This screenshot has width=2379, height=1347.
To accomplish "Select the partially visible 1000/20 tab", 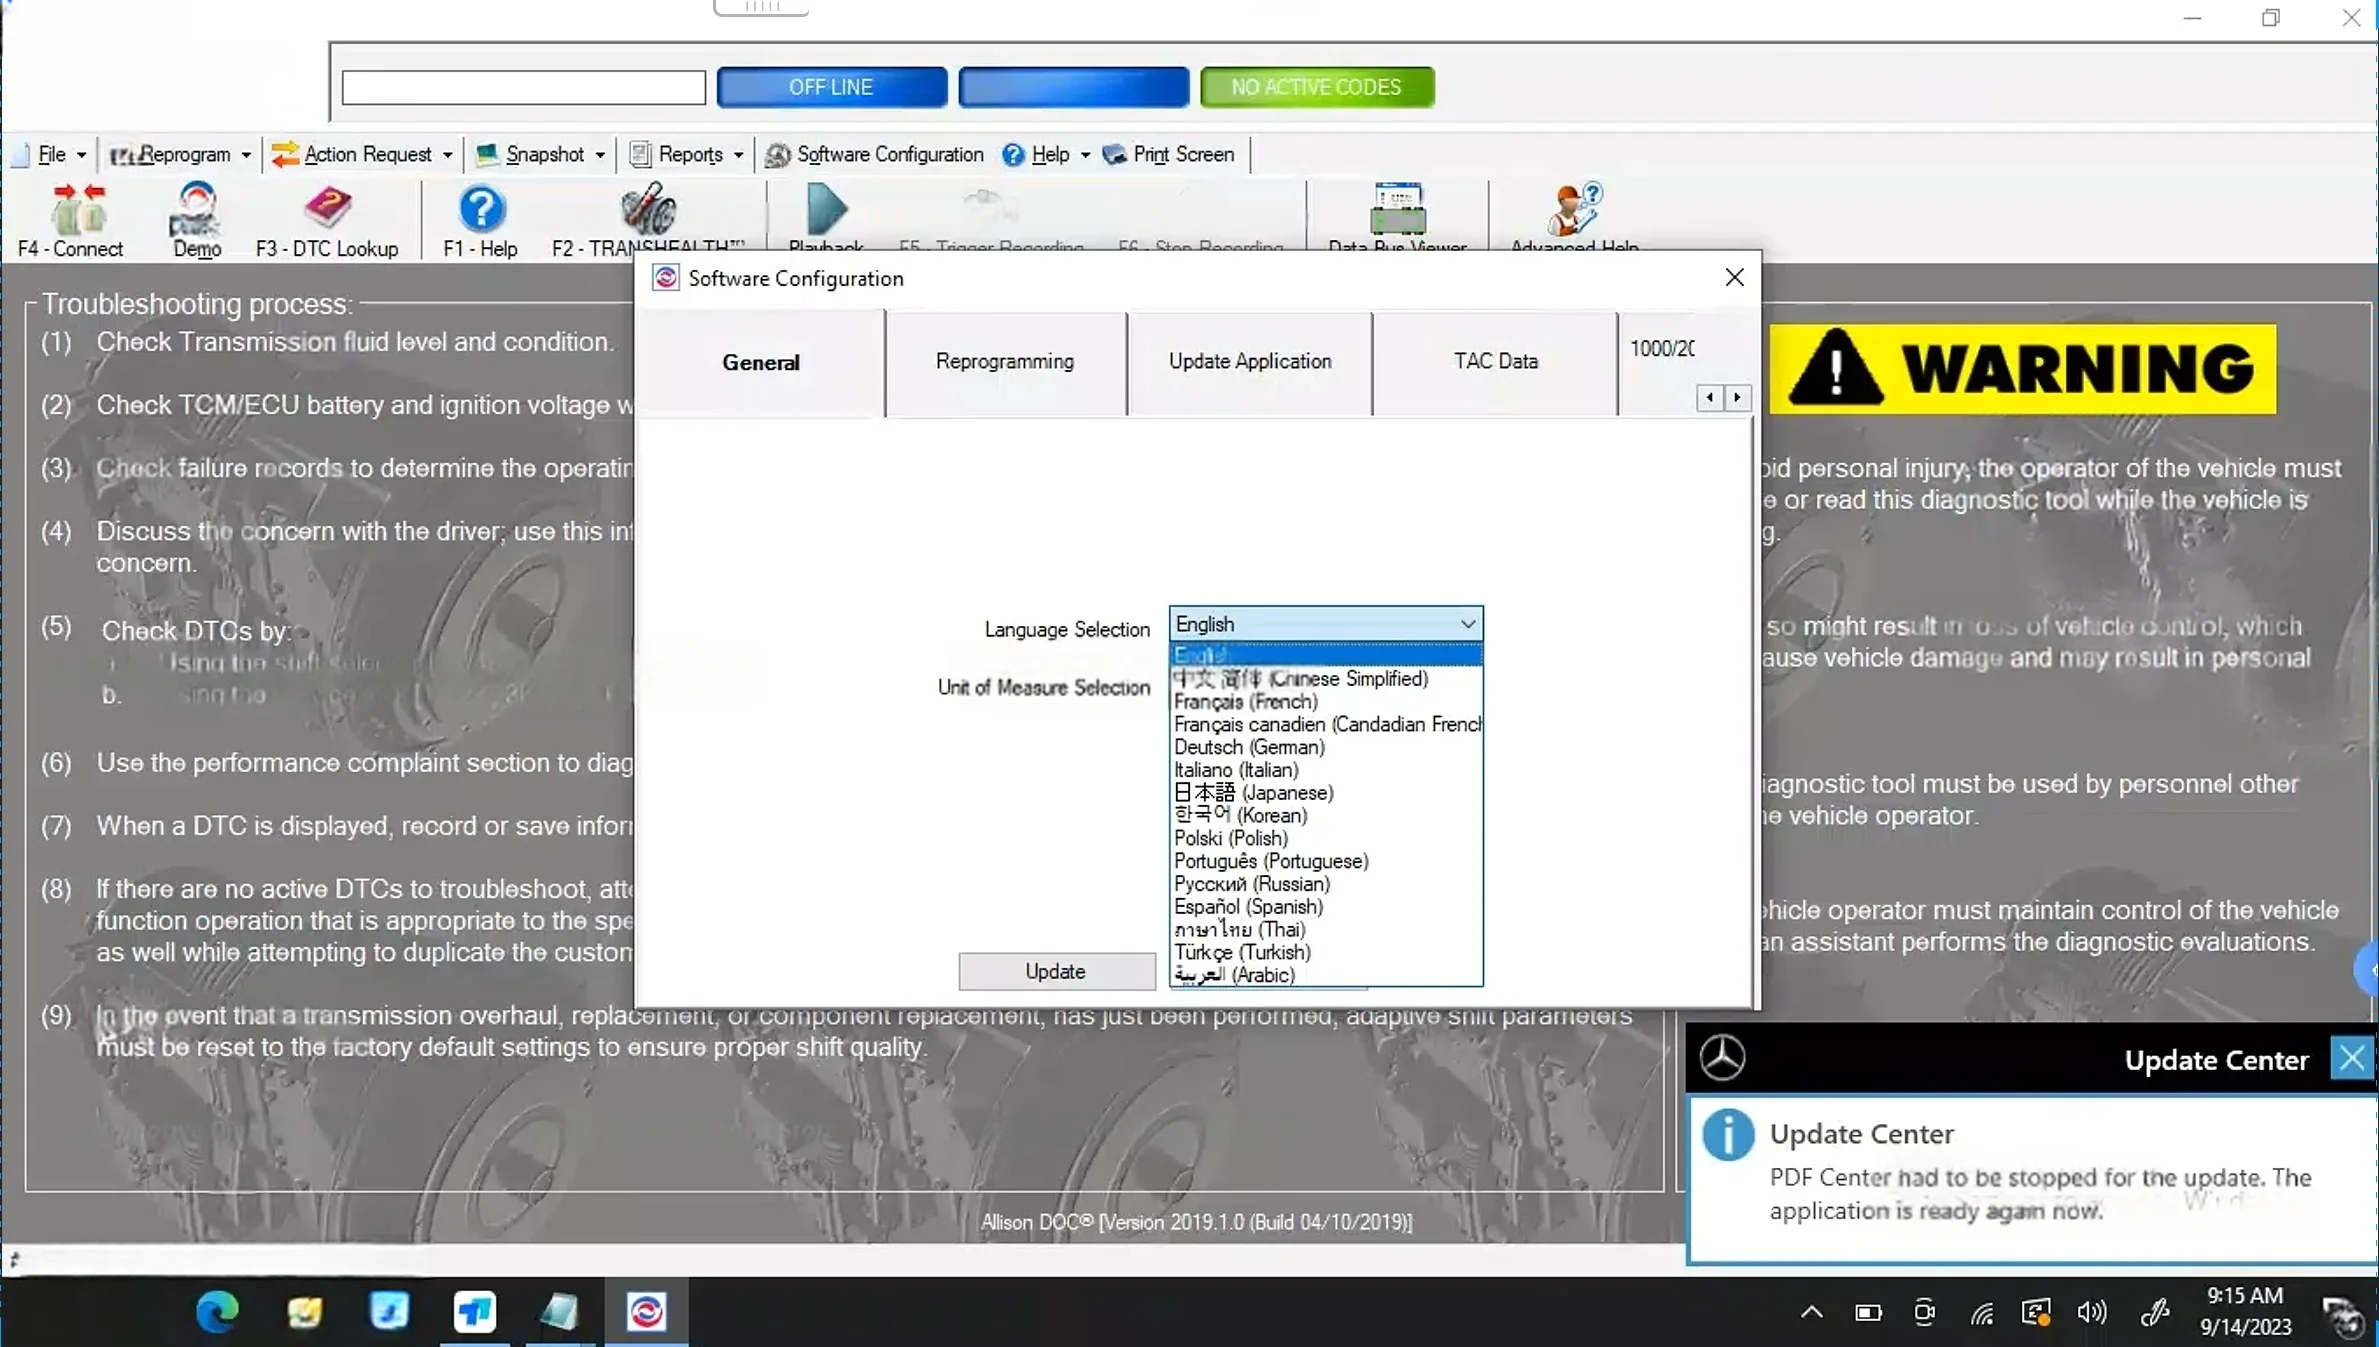I will click(x=1662, y=349).
